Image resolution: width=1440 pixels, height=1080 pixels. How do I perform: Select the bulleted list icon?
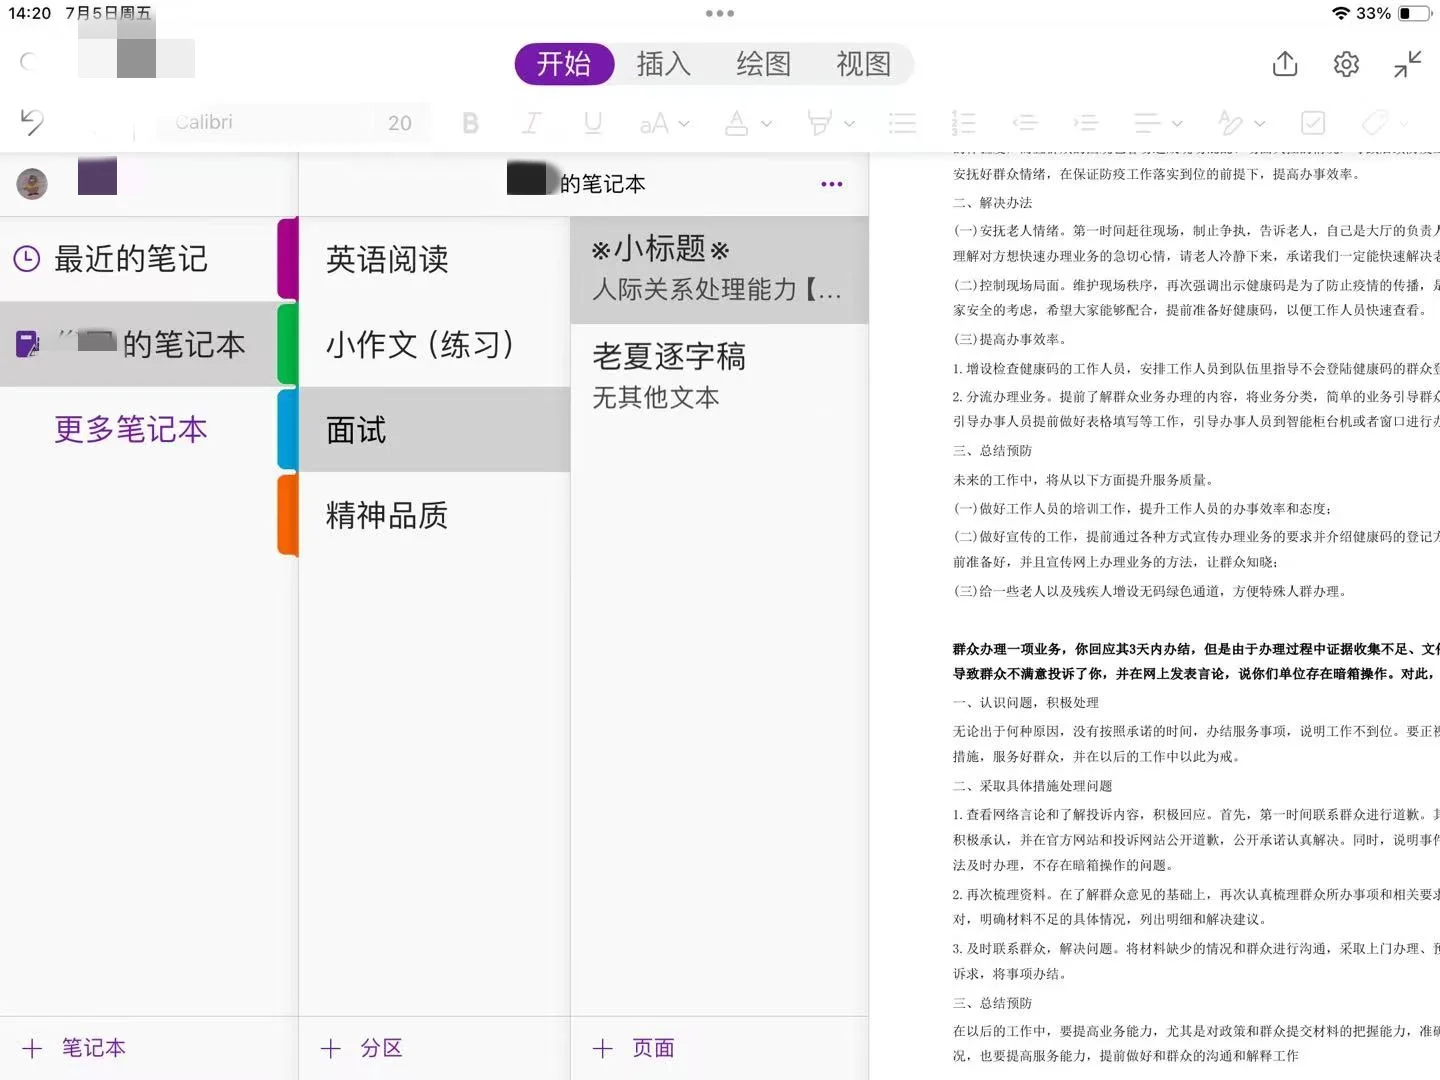pos(901,122)
